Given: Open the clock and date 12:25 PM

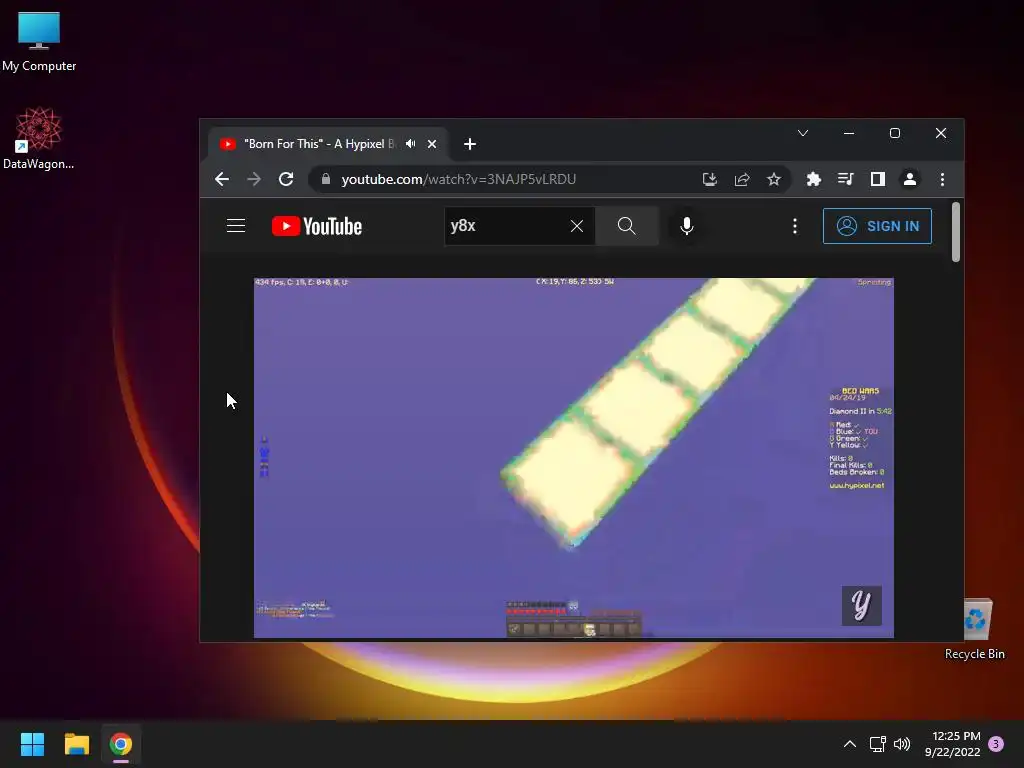Looking at the screenshot, I should 953,744.
